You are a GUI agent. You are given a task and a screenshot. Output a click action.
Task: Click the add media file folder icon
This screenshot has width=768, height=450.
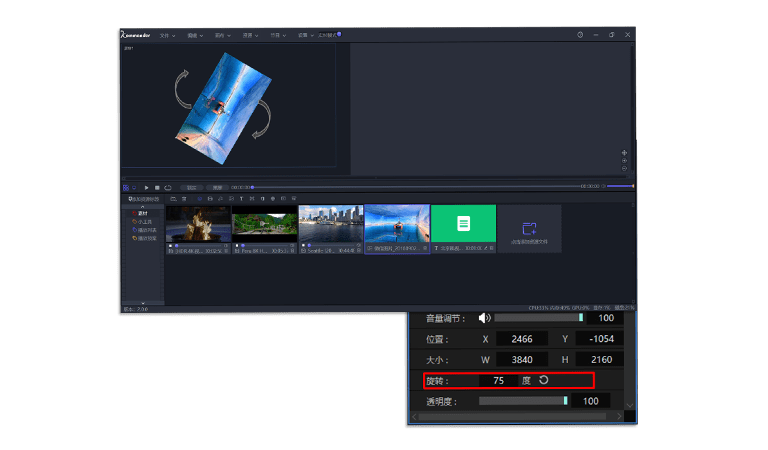pos(530,229)
